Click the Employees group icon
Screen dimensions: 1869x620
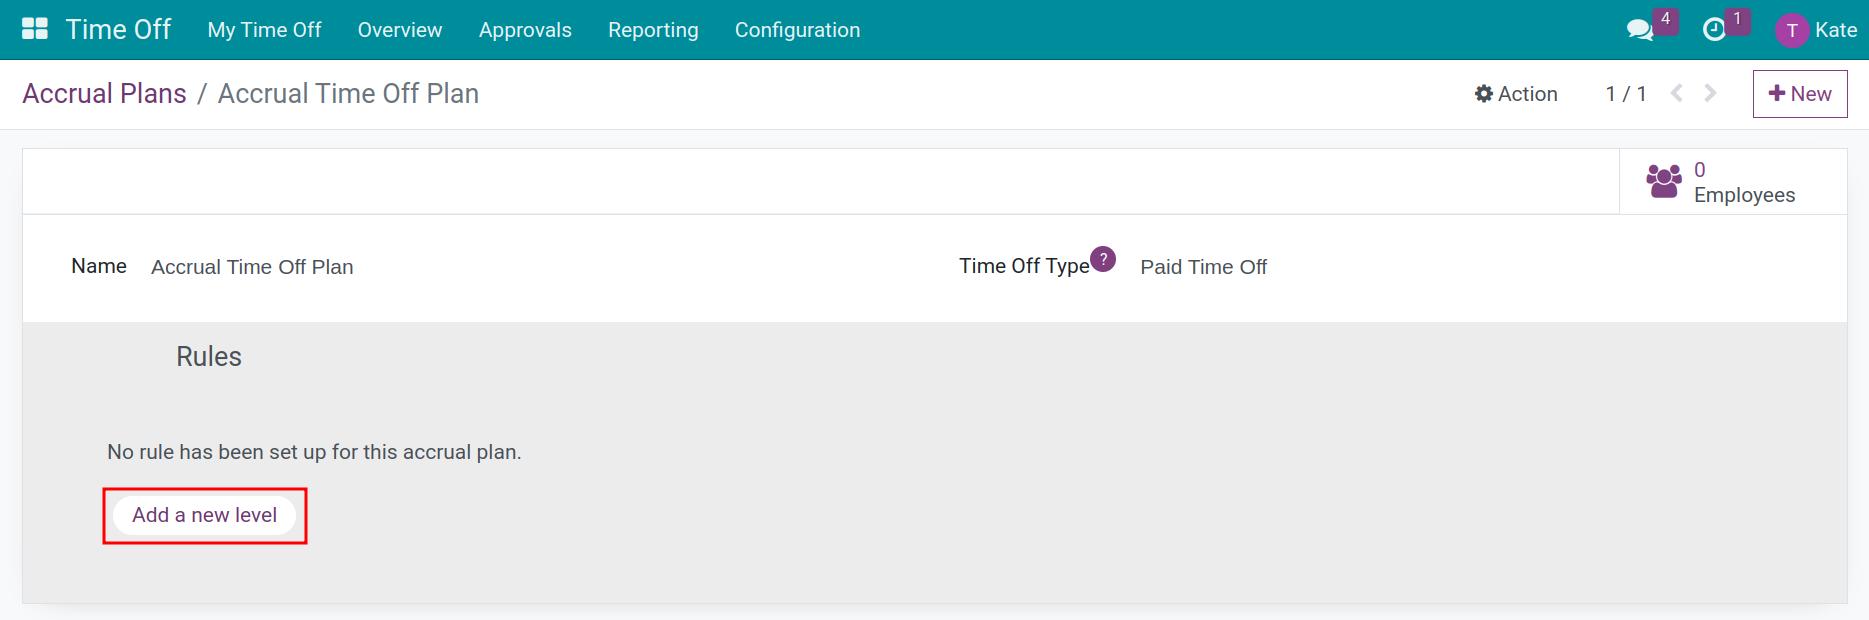(1664, 182)
